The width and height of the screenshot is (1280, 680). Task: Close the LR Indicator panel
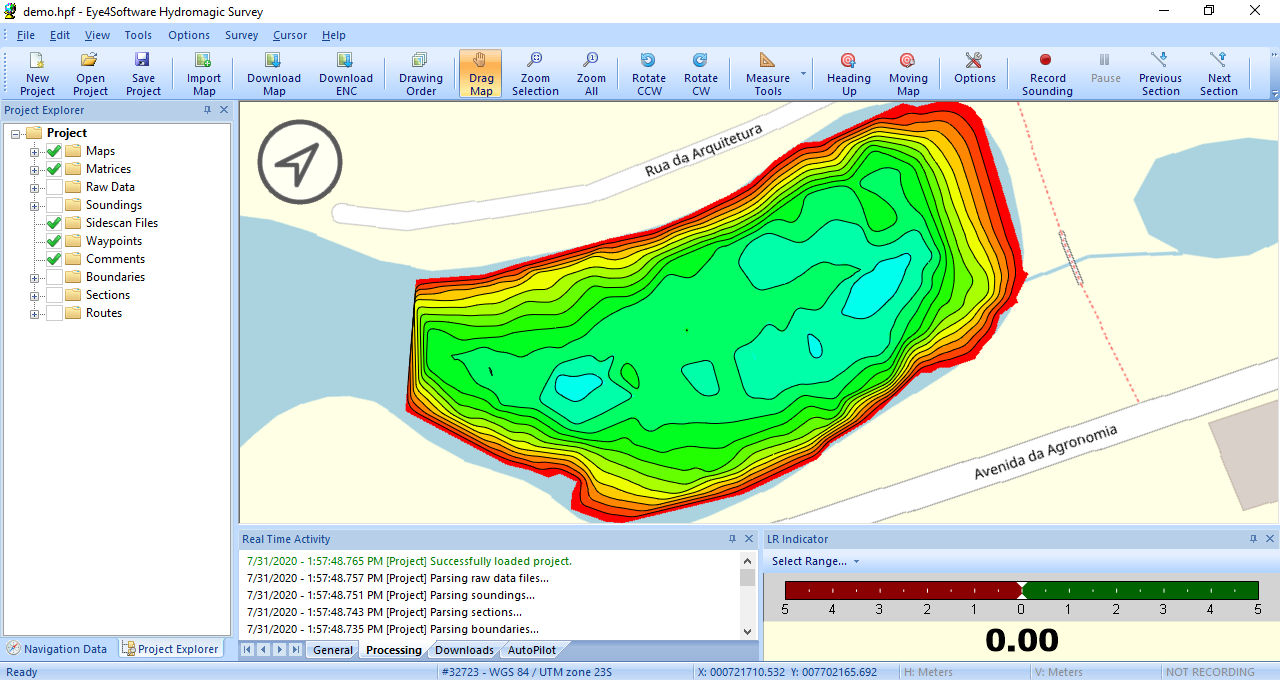(x=1270, y=539)
